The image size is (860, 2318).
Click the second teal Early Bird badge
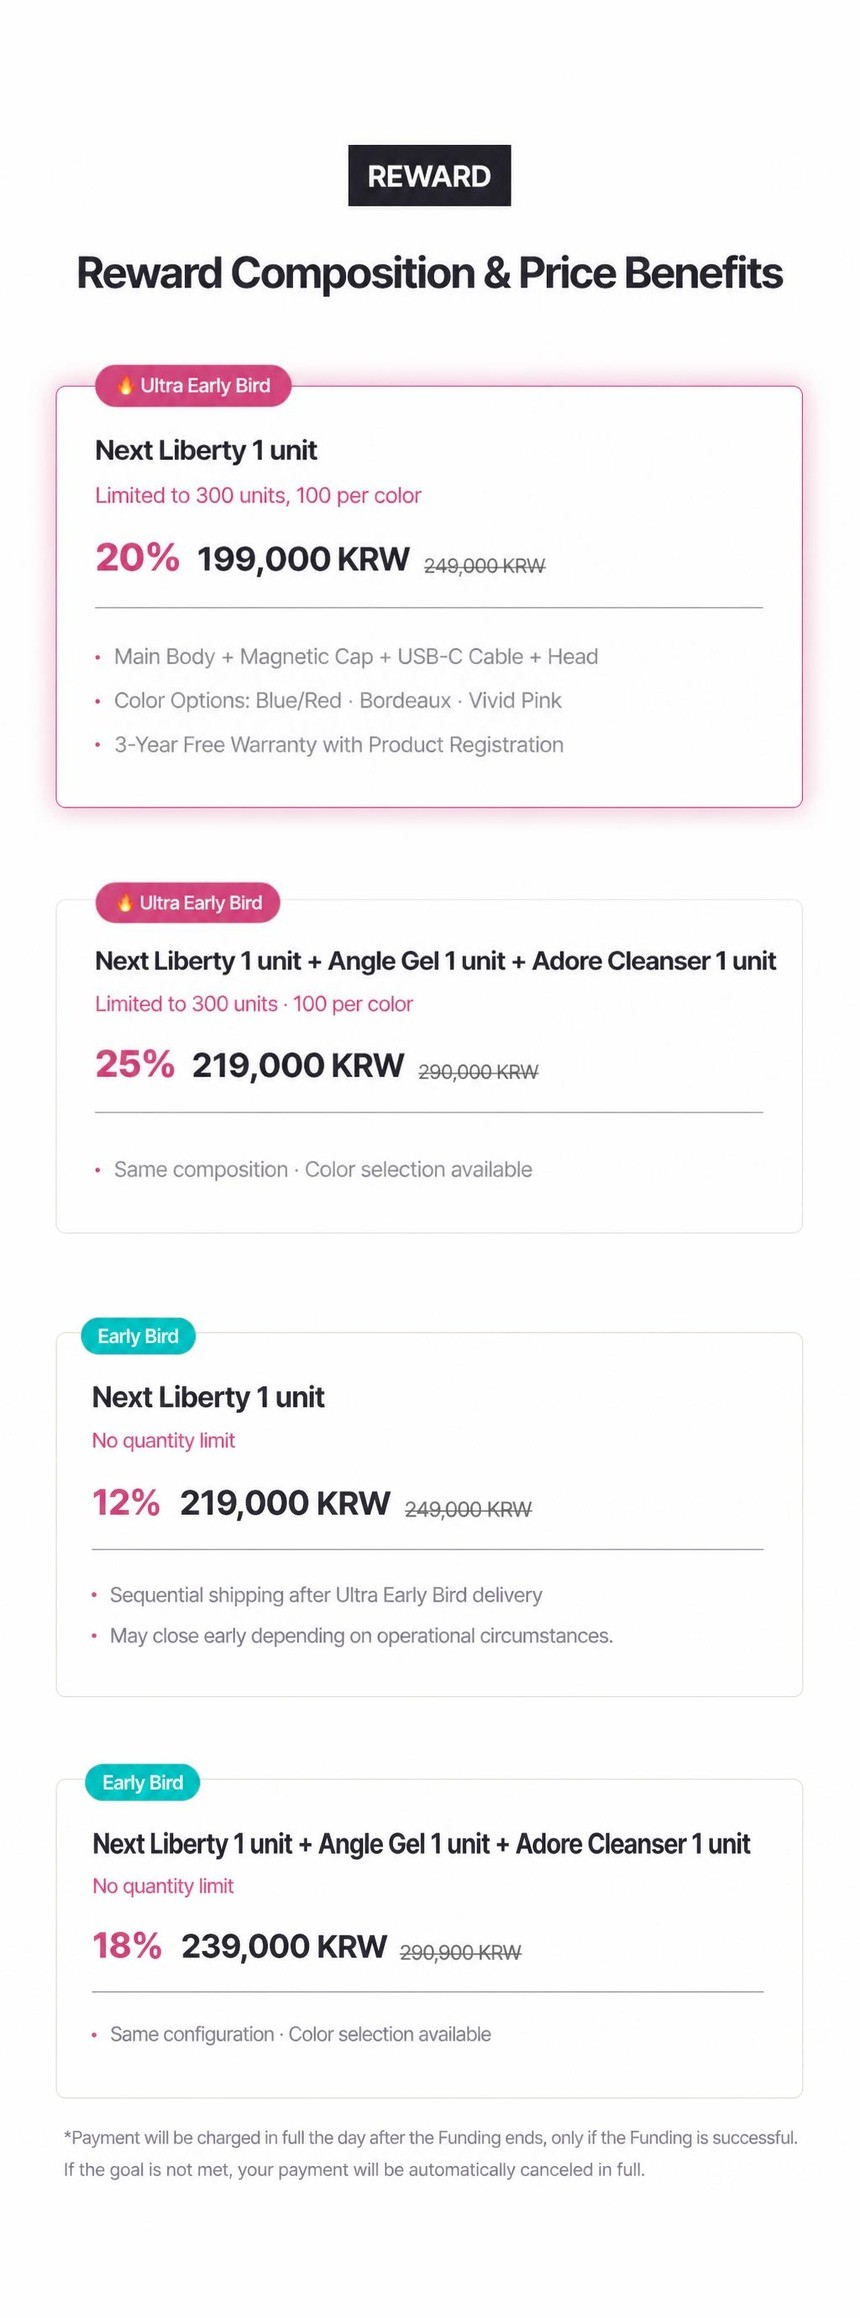(x=142, y=1782)
